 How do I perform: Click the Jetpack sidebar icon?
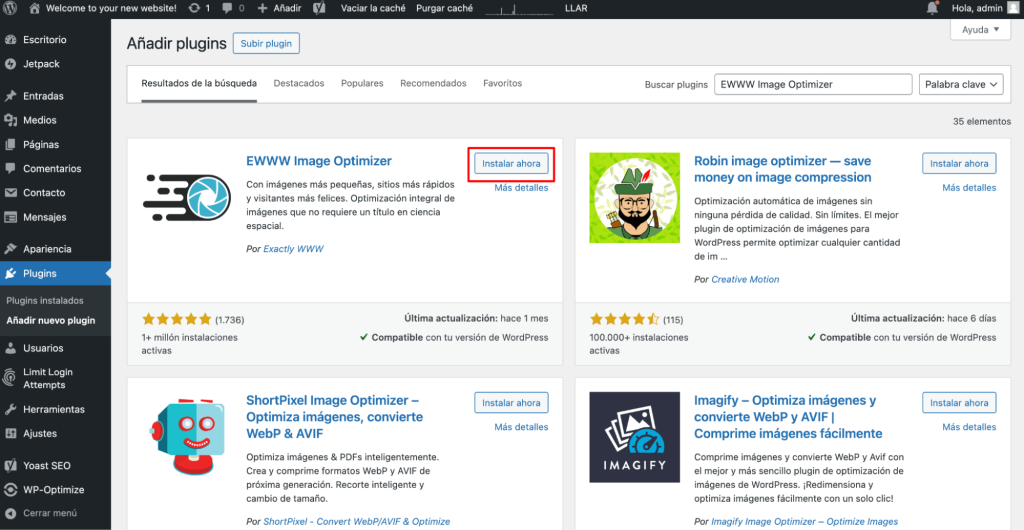10,64
